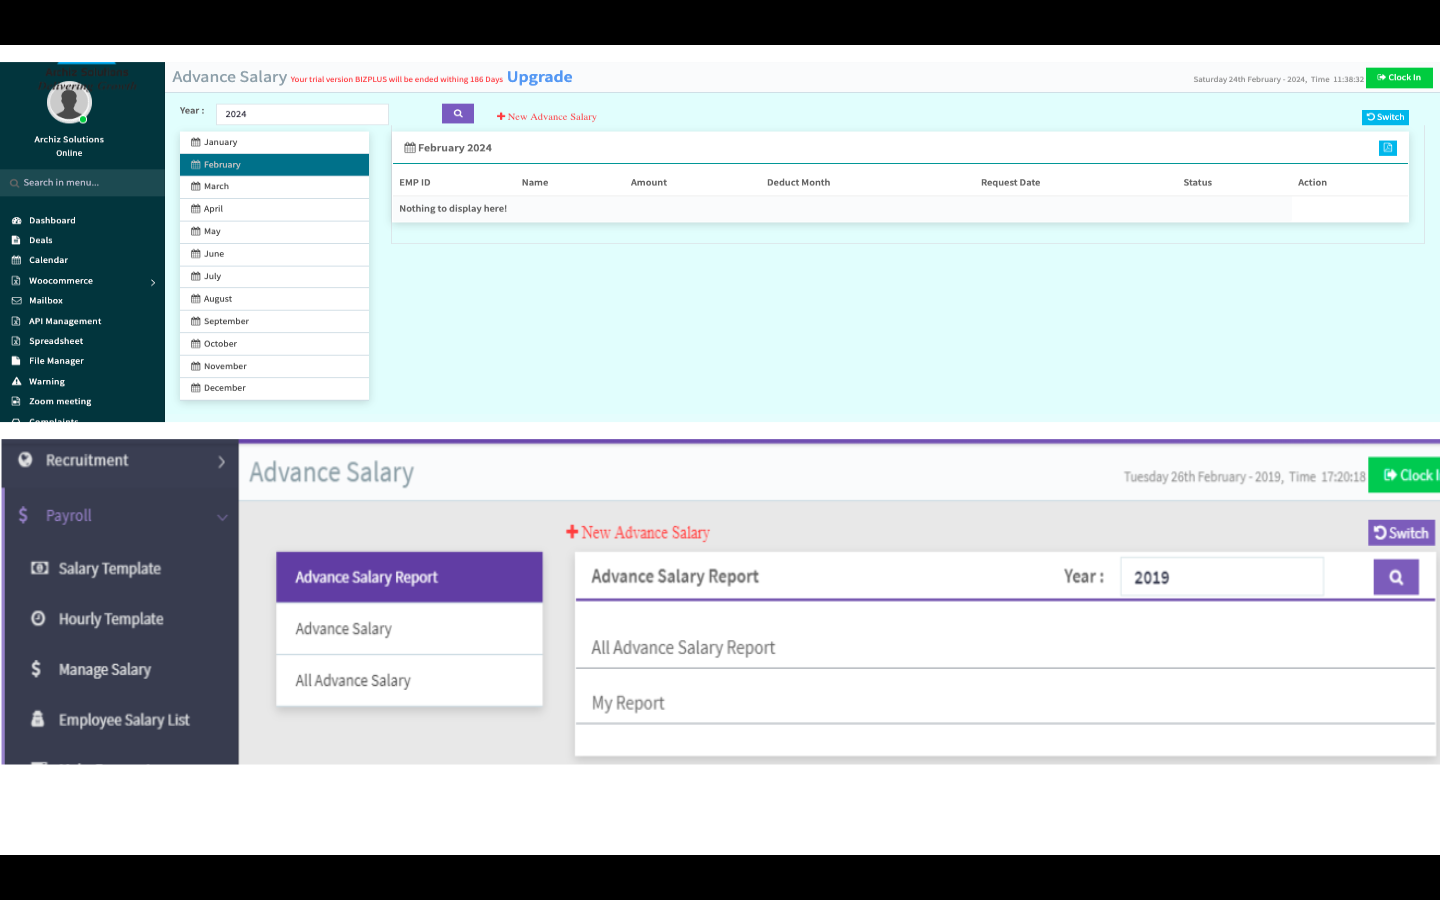Image resolution: width=1440 pixels, height=900 pixels.
Task: Select March in the month list
Action: 216,187
